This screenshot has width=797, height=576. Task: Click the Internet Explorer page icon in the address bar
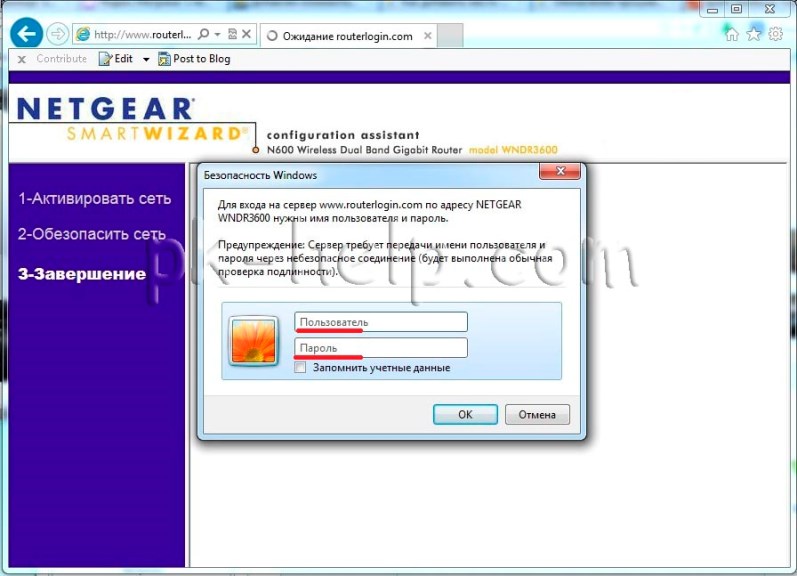(83, 34)
